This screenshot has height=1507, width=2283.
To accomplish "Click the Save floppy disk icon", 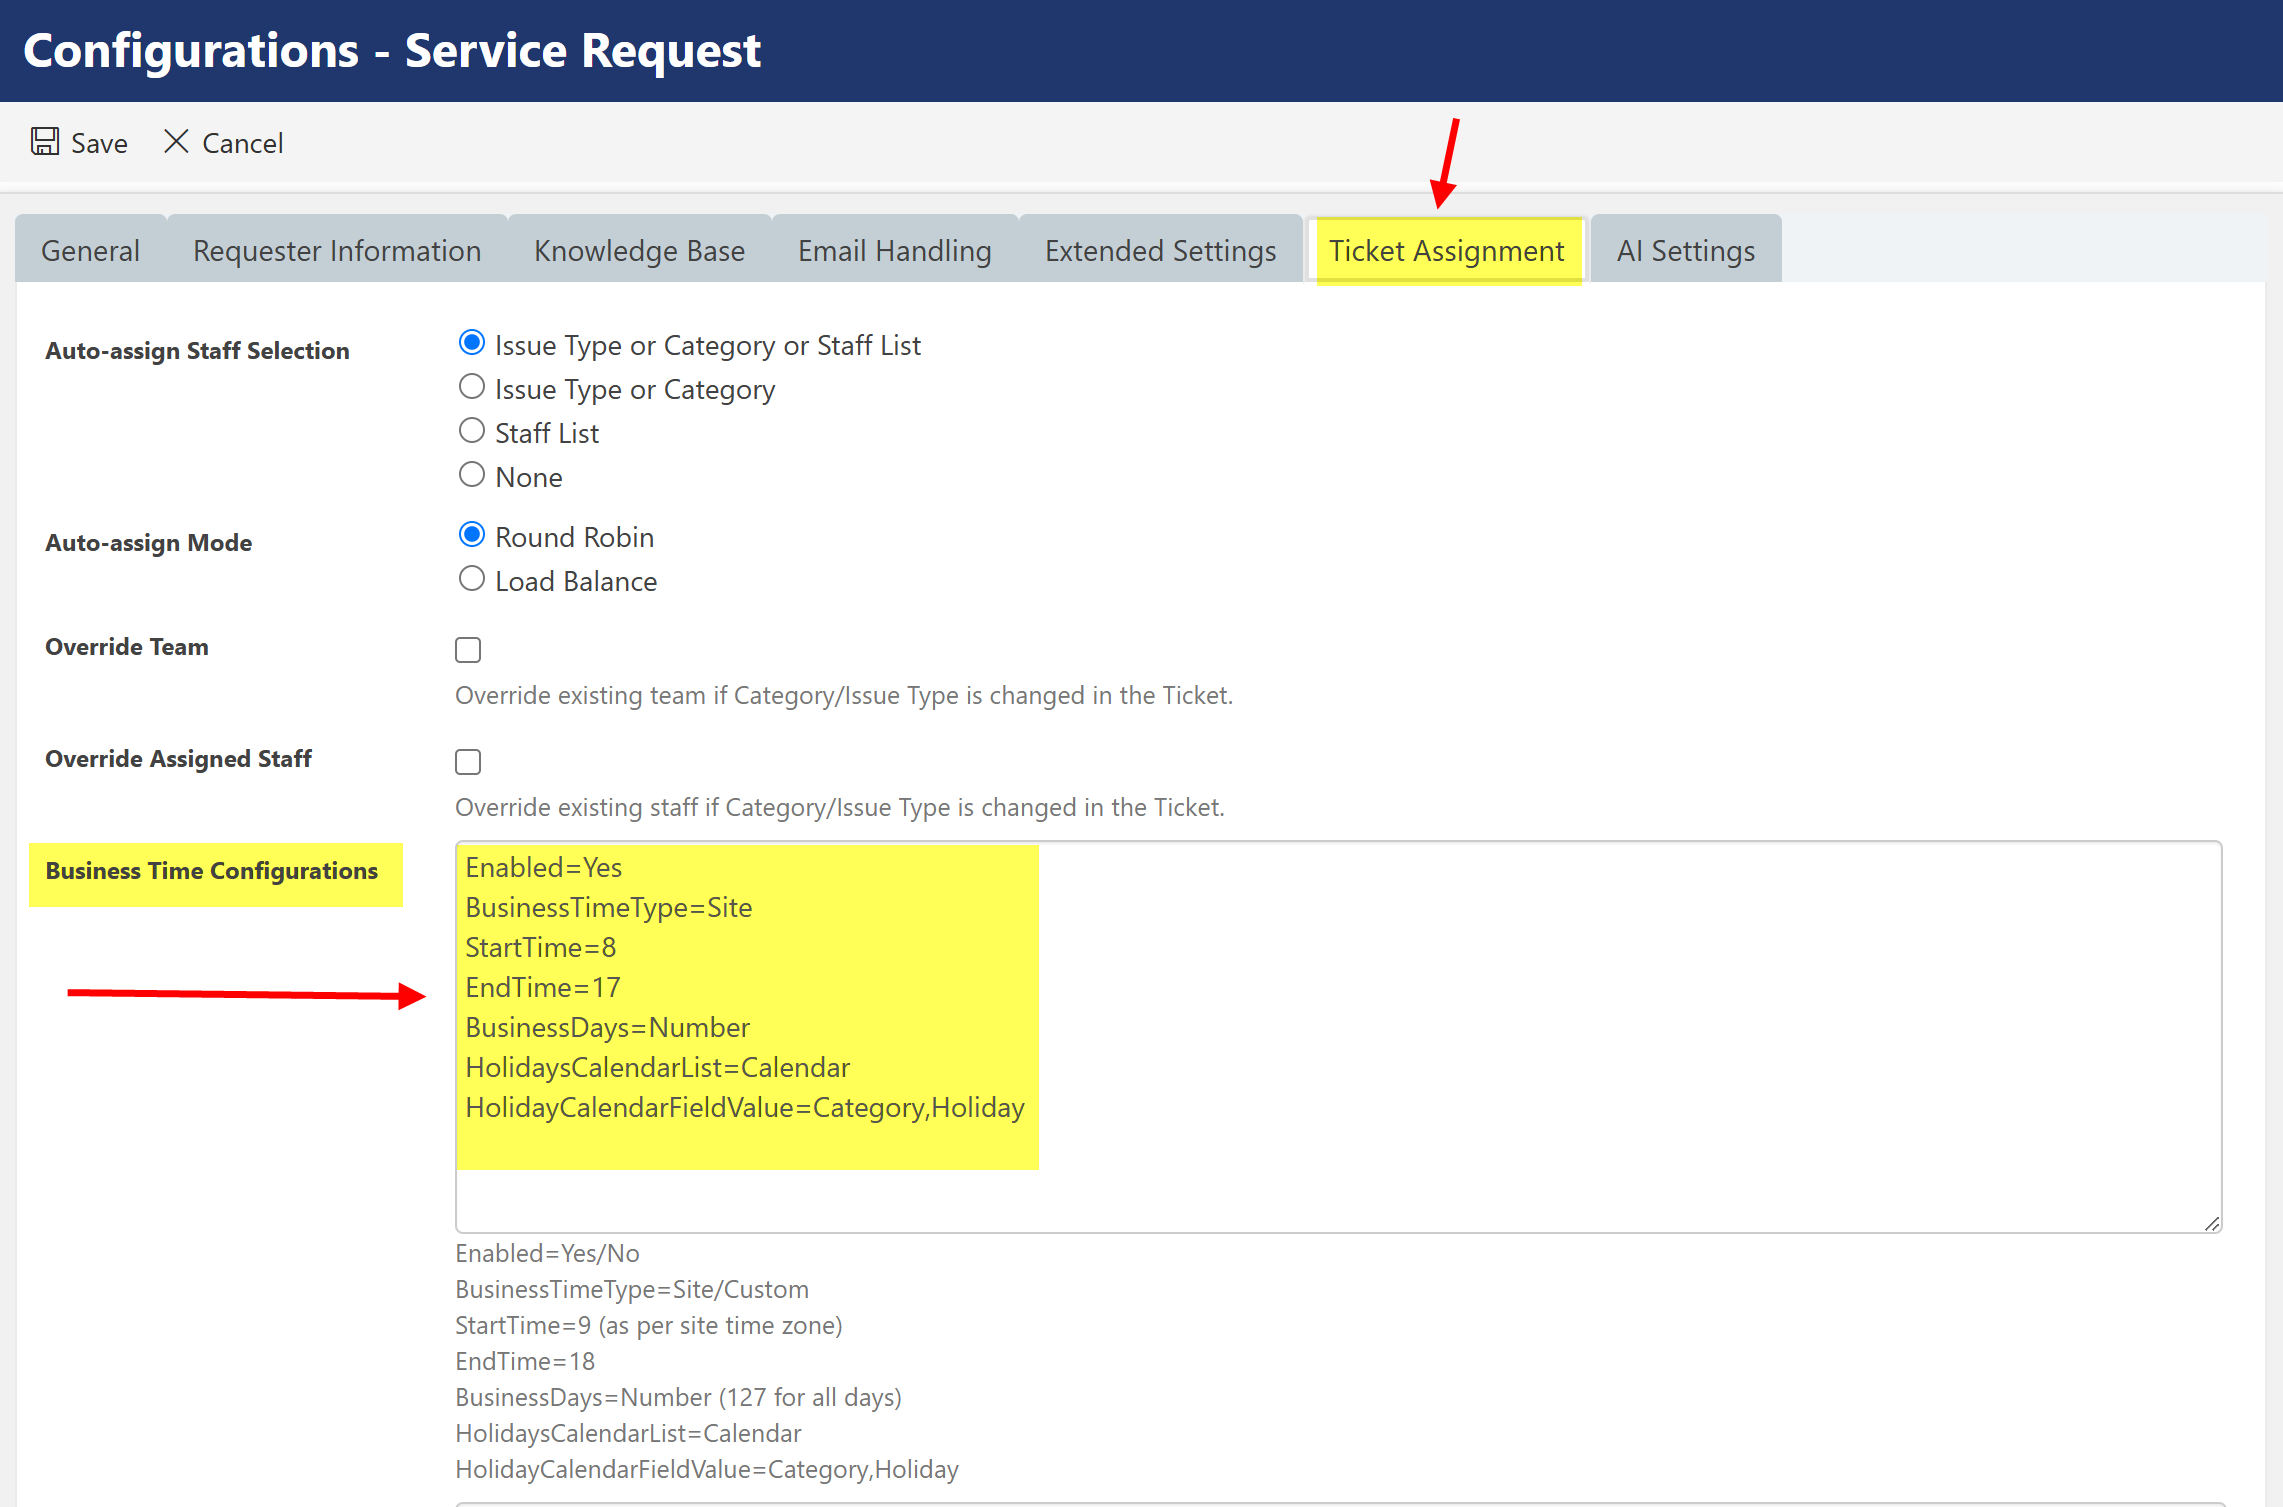I will coord(45,141).
